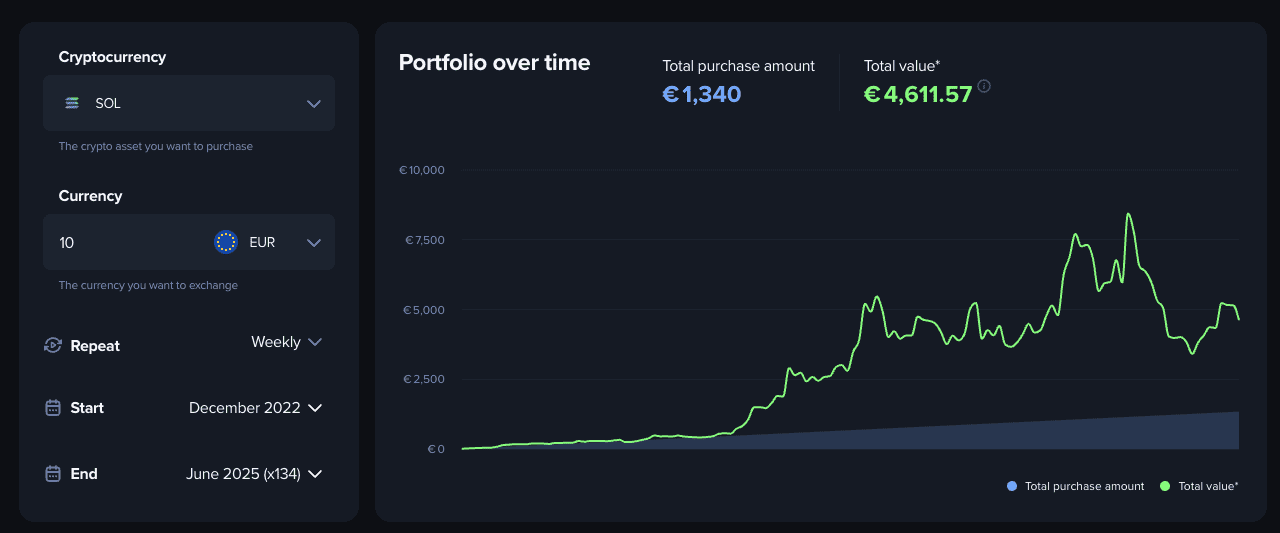Viewport: 1280px width, 533px height.
Task: Click the End calendar icon
Action: point(53,474)
